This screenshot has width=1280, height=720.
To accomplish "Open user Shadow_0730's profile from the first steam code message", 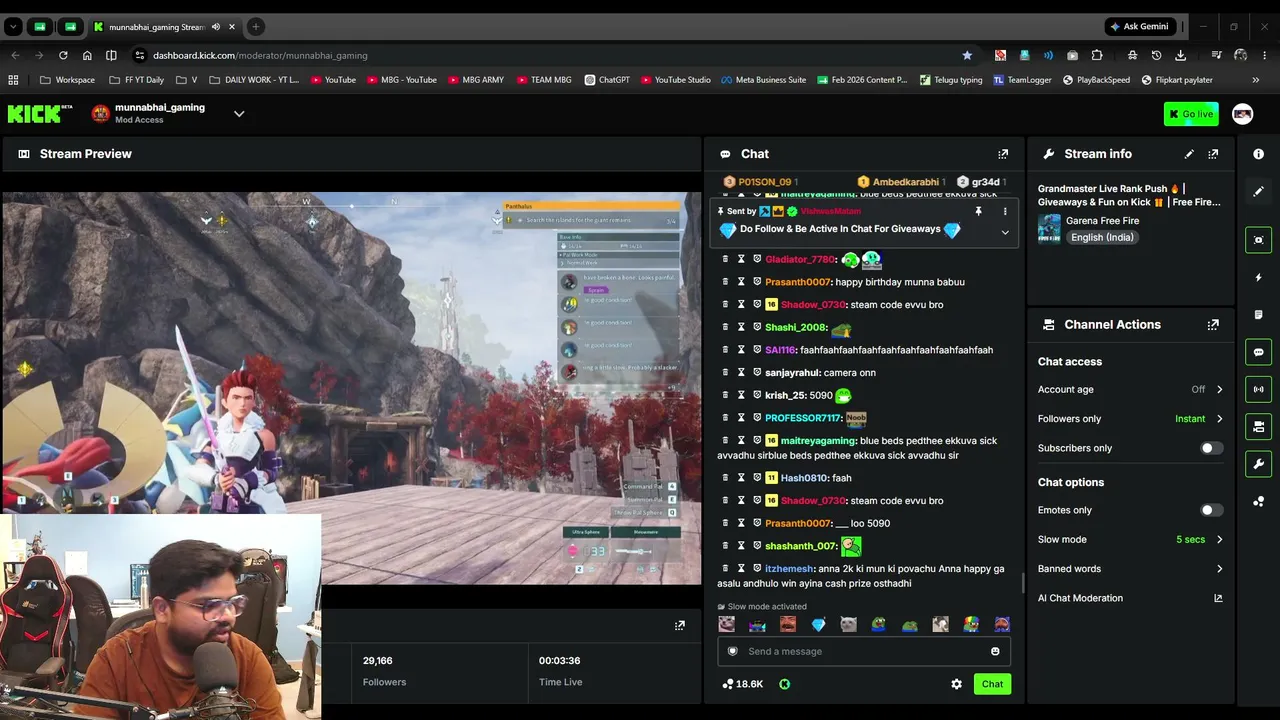I will coord(813,305).
